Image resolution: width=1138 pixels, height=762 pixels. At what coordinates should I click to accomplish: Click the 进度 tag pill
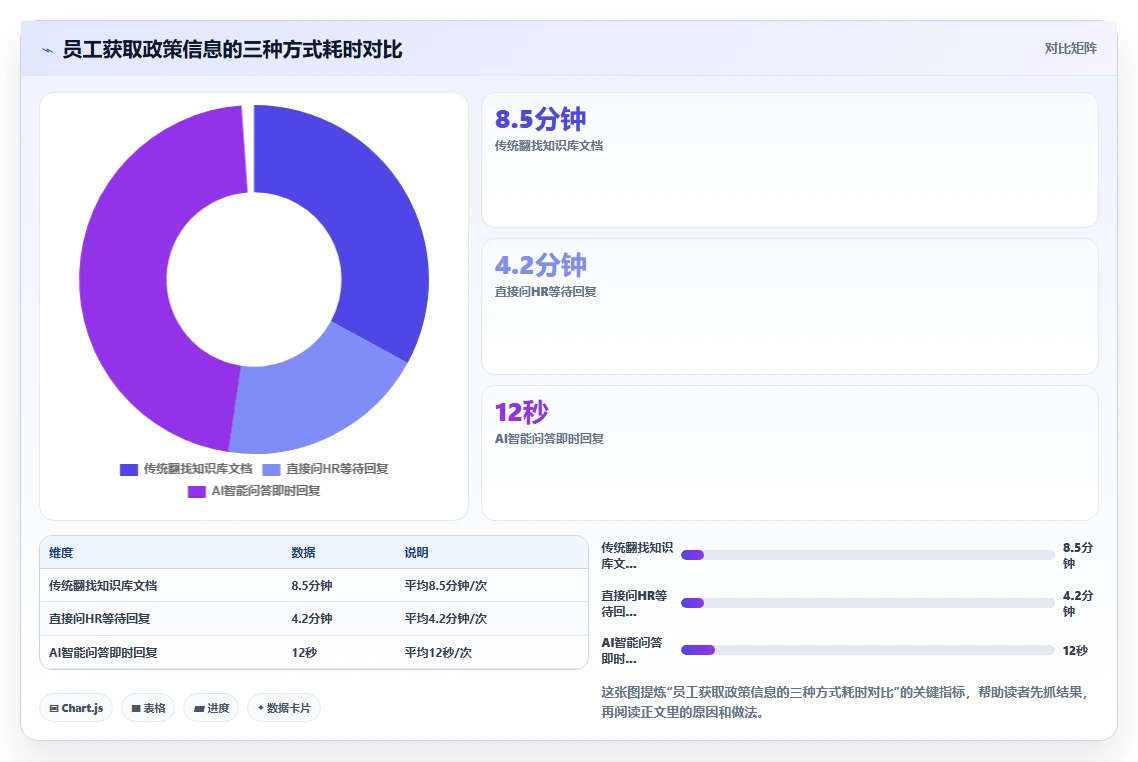click(211, 708)
